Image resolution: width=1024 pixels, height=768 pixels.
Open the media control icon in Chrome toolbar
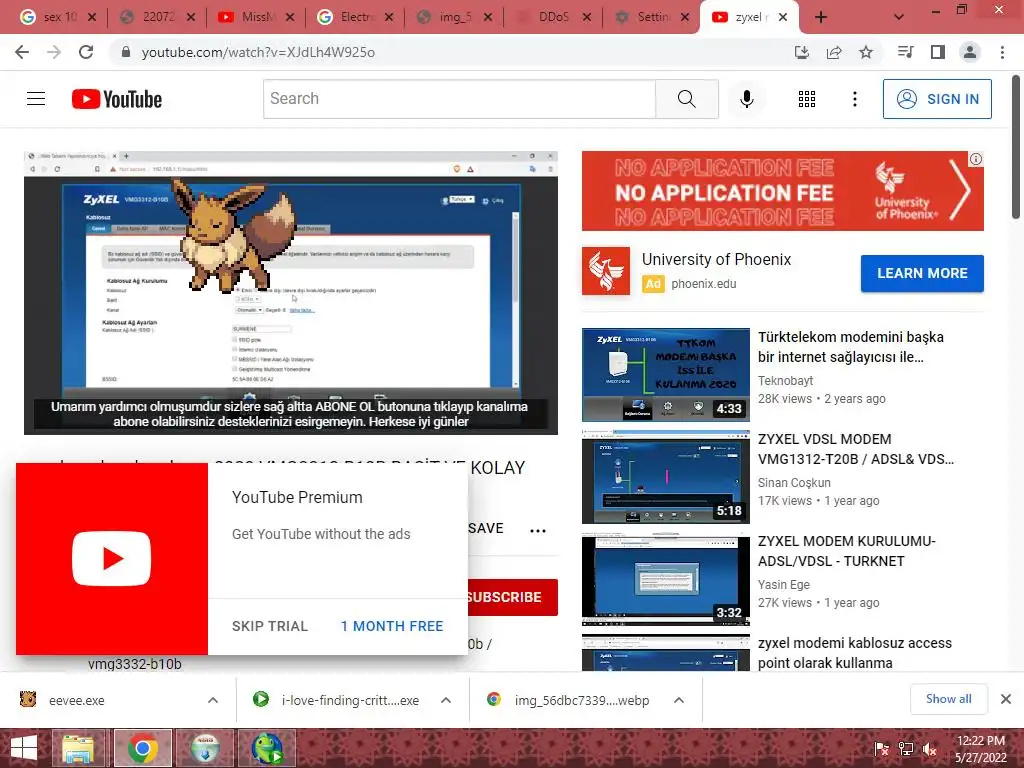pyautogui.click(x=906, y=52)
